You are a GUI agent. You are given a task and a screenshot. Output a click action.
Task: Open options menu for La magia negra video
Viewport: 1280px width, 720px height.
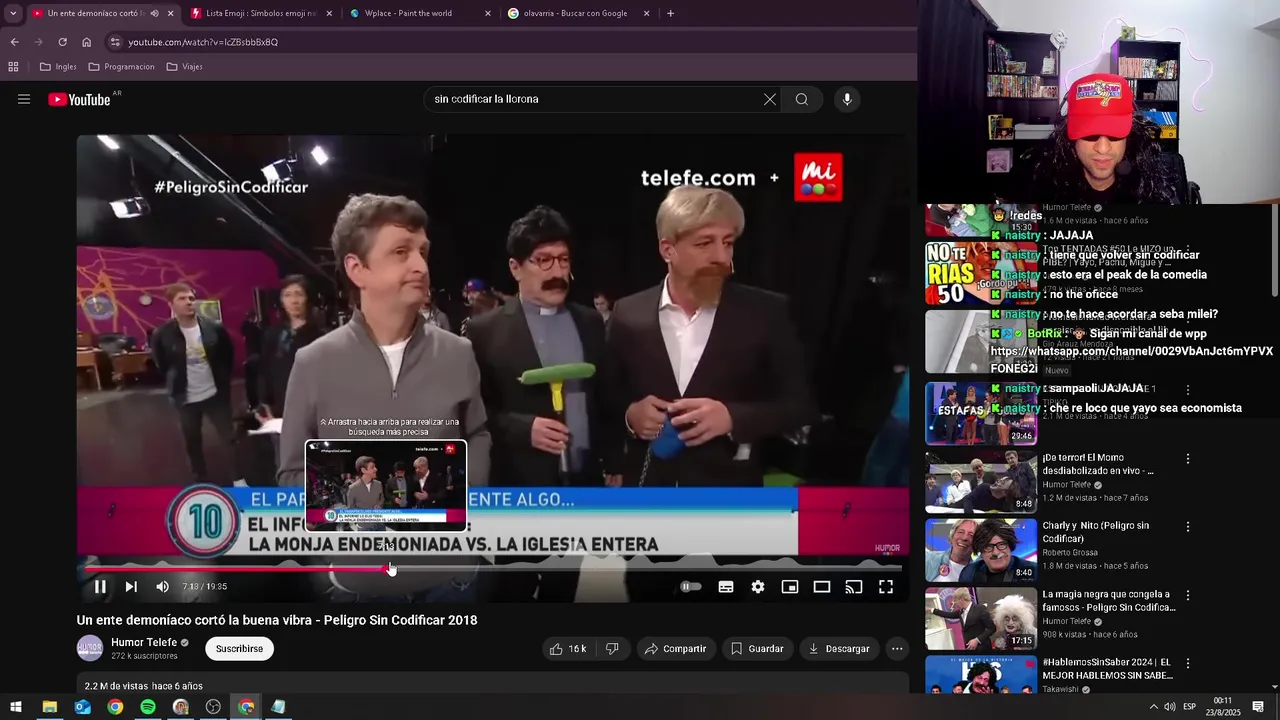[x=1188, y=595]
